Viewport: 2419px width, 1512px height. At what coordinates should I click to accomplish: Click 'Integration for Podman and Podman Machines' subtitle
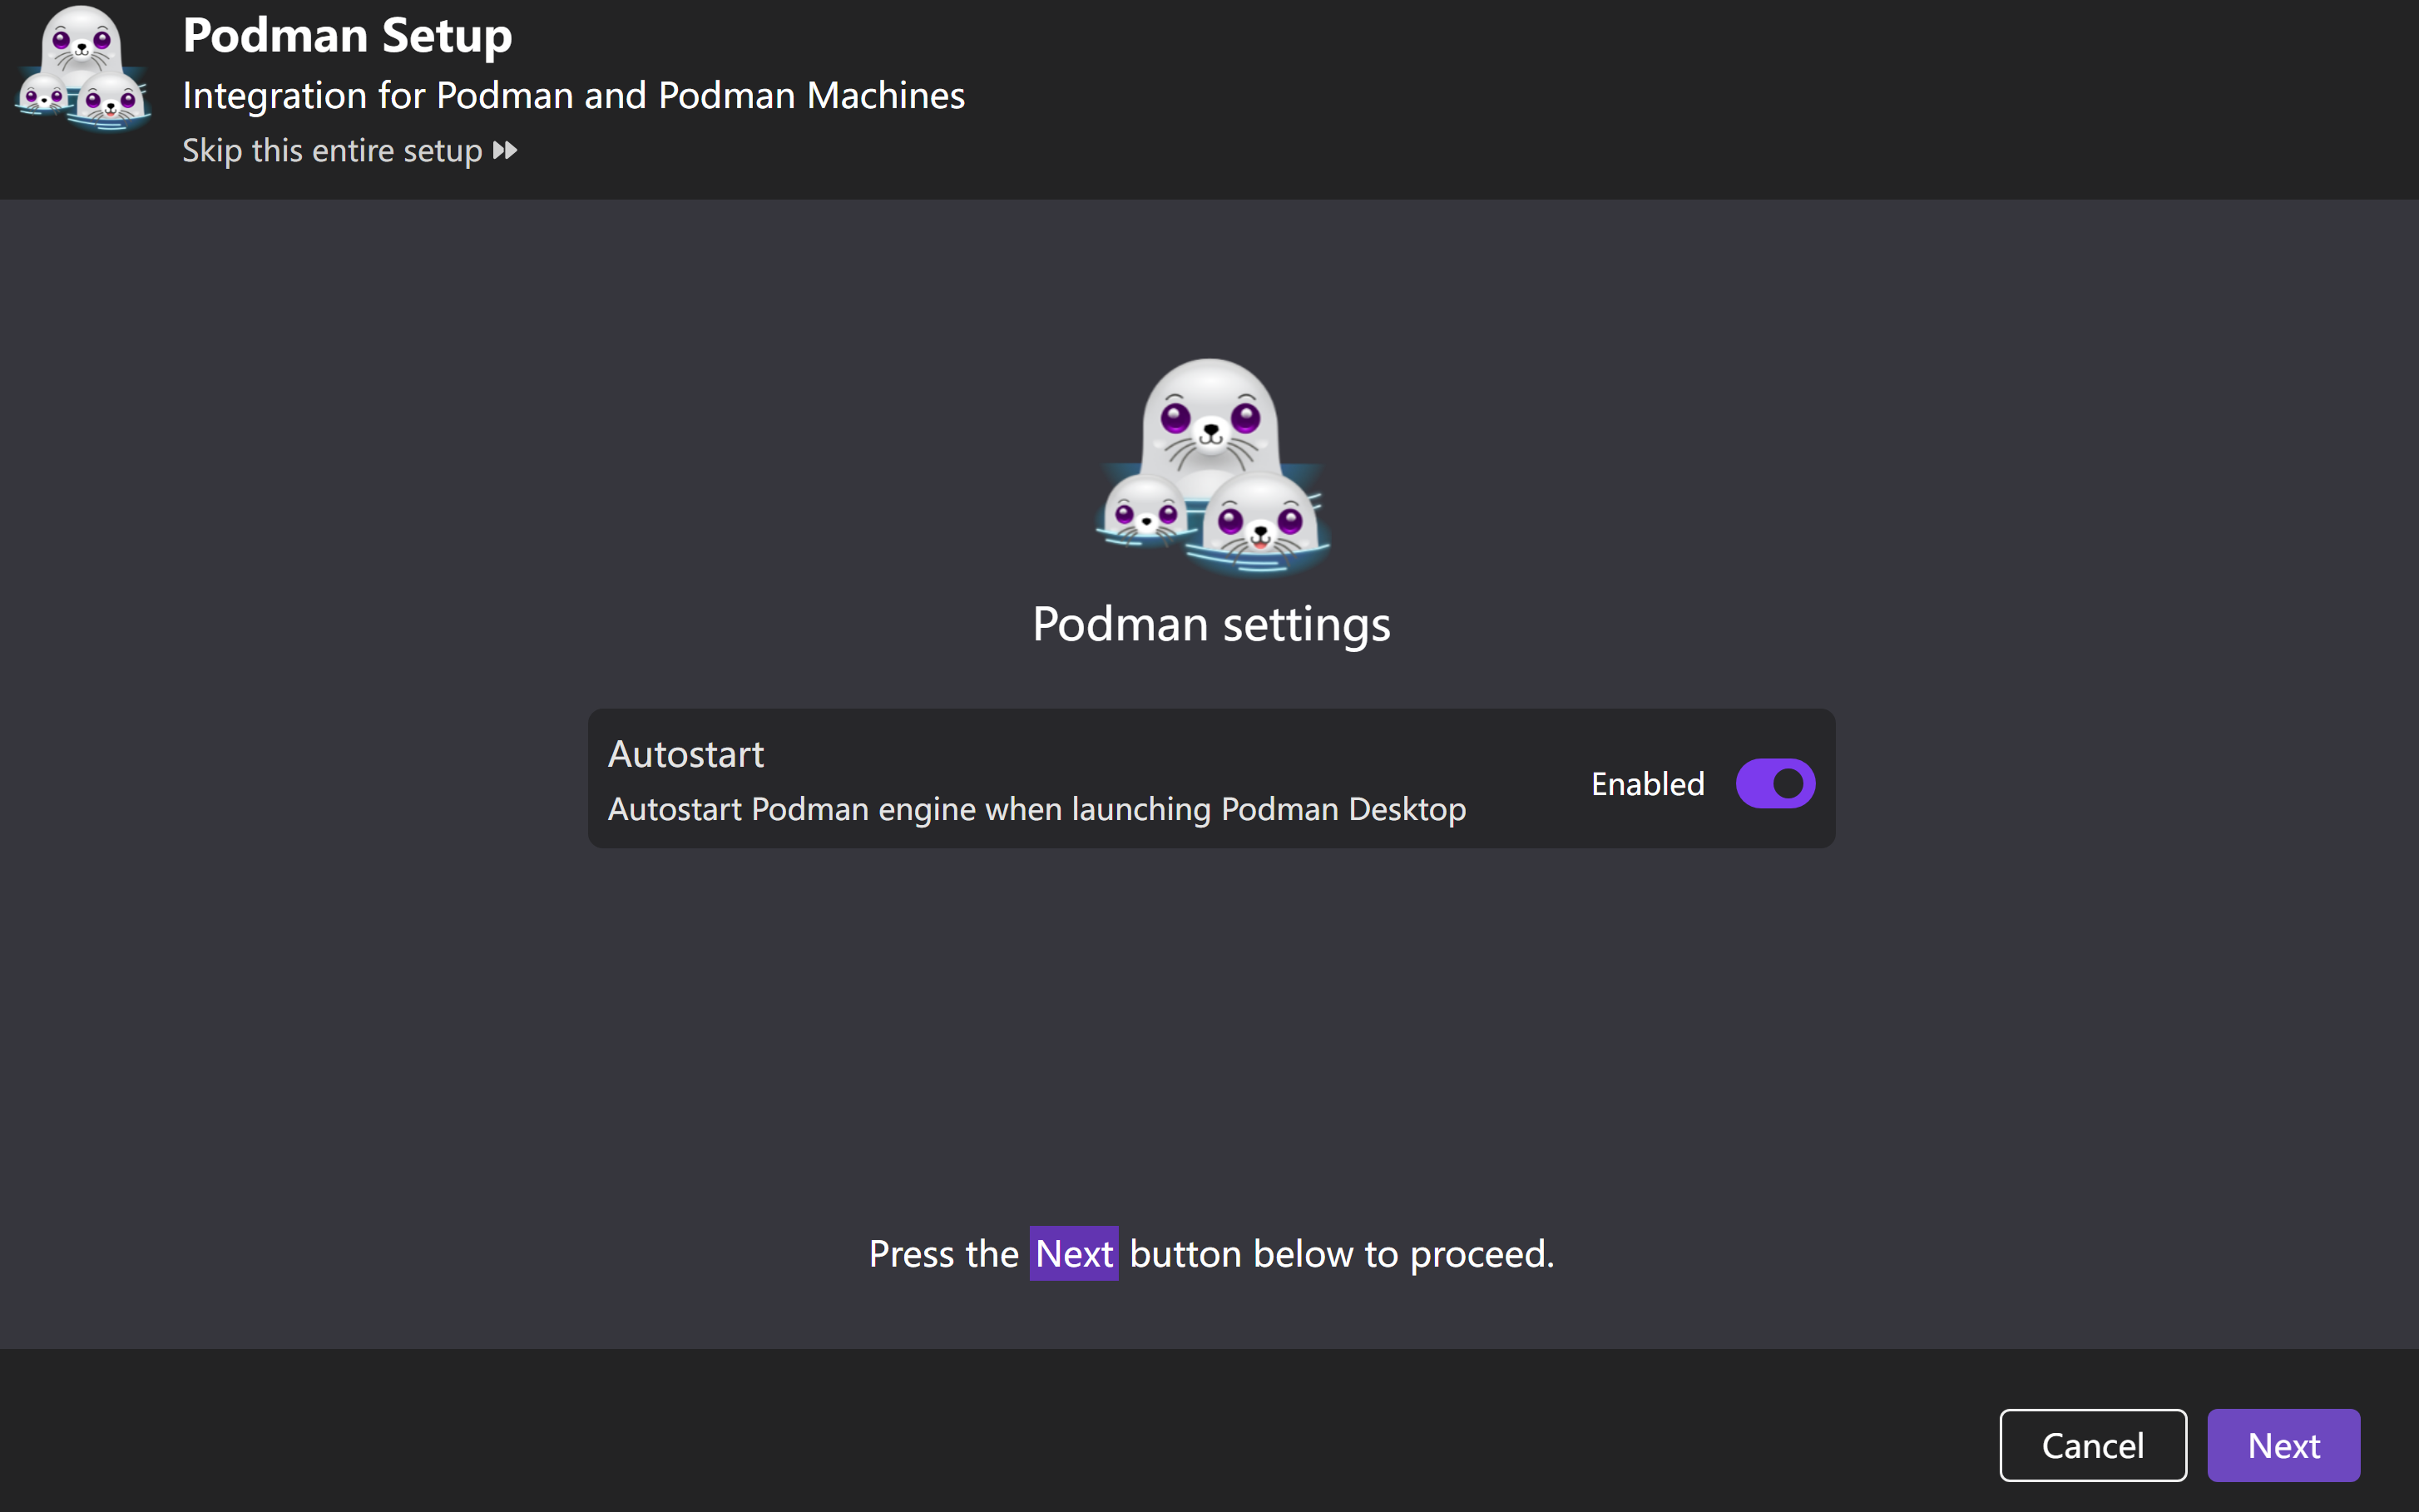click(573, 96)
